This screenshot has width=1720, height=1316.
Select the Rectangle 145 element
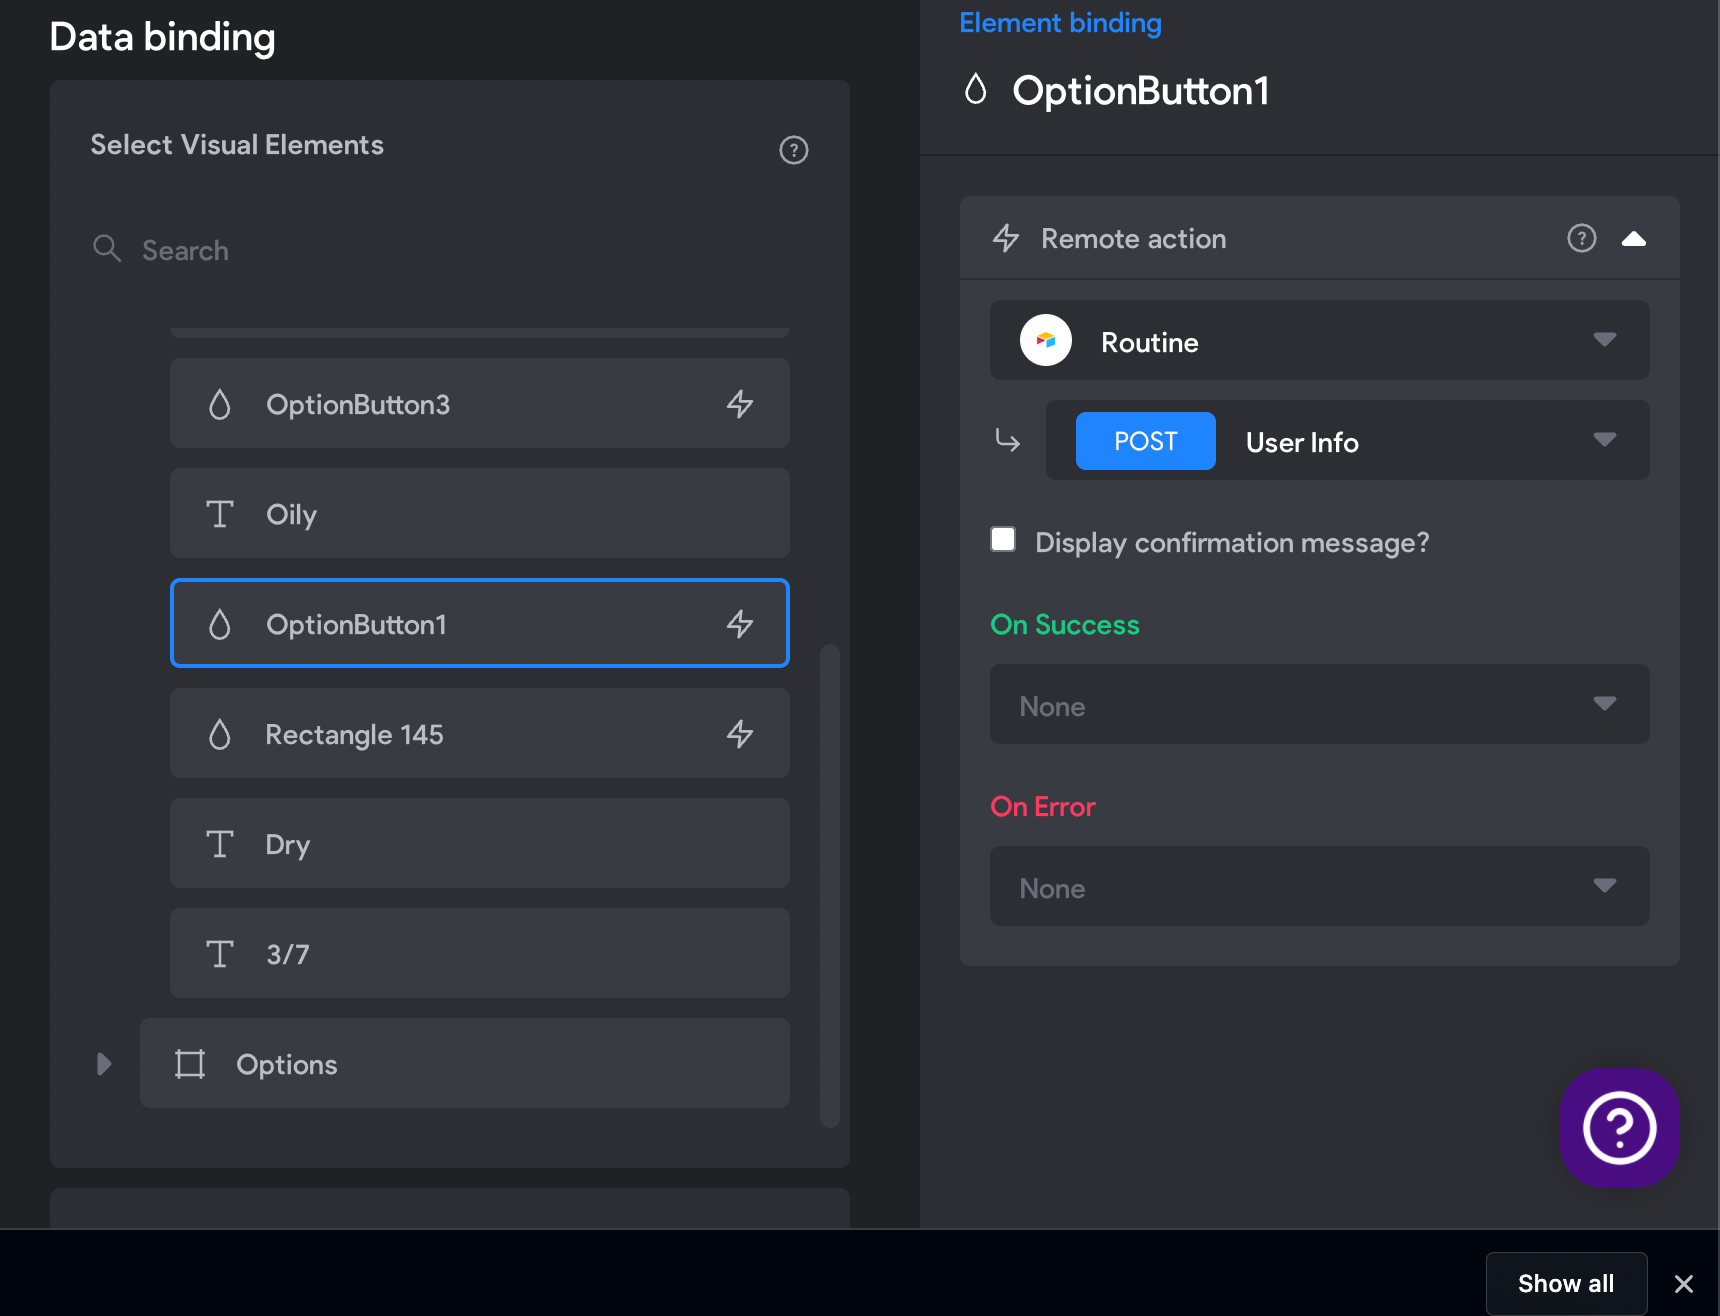click(480, 734)
